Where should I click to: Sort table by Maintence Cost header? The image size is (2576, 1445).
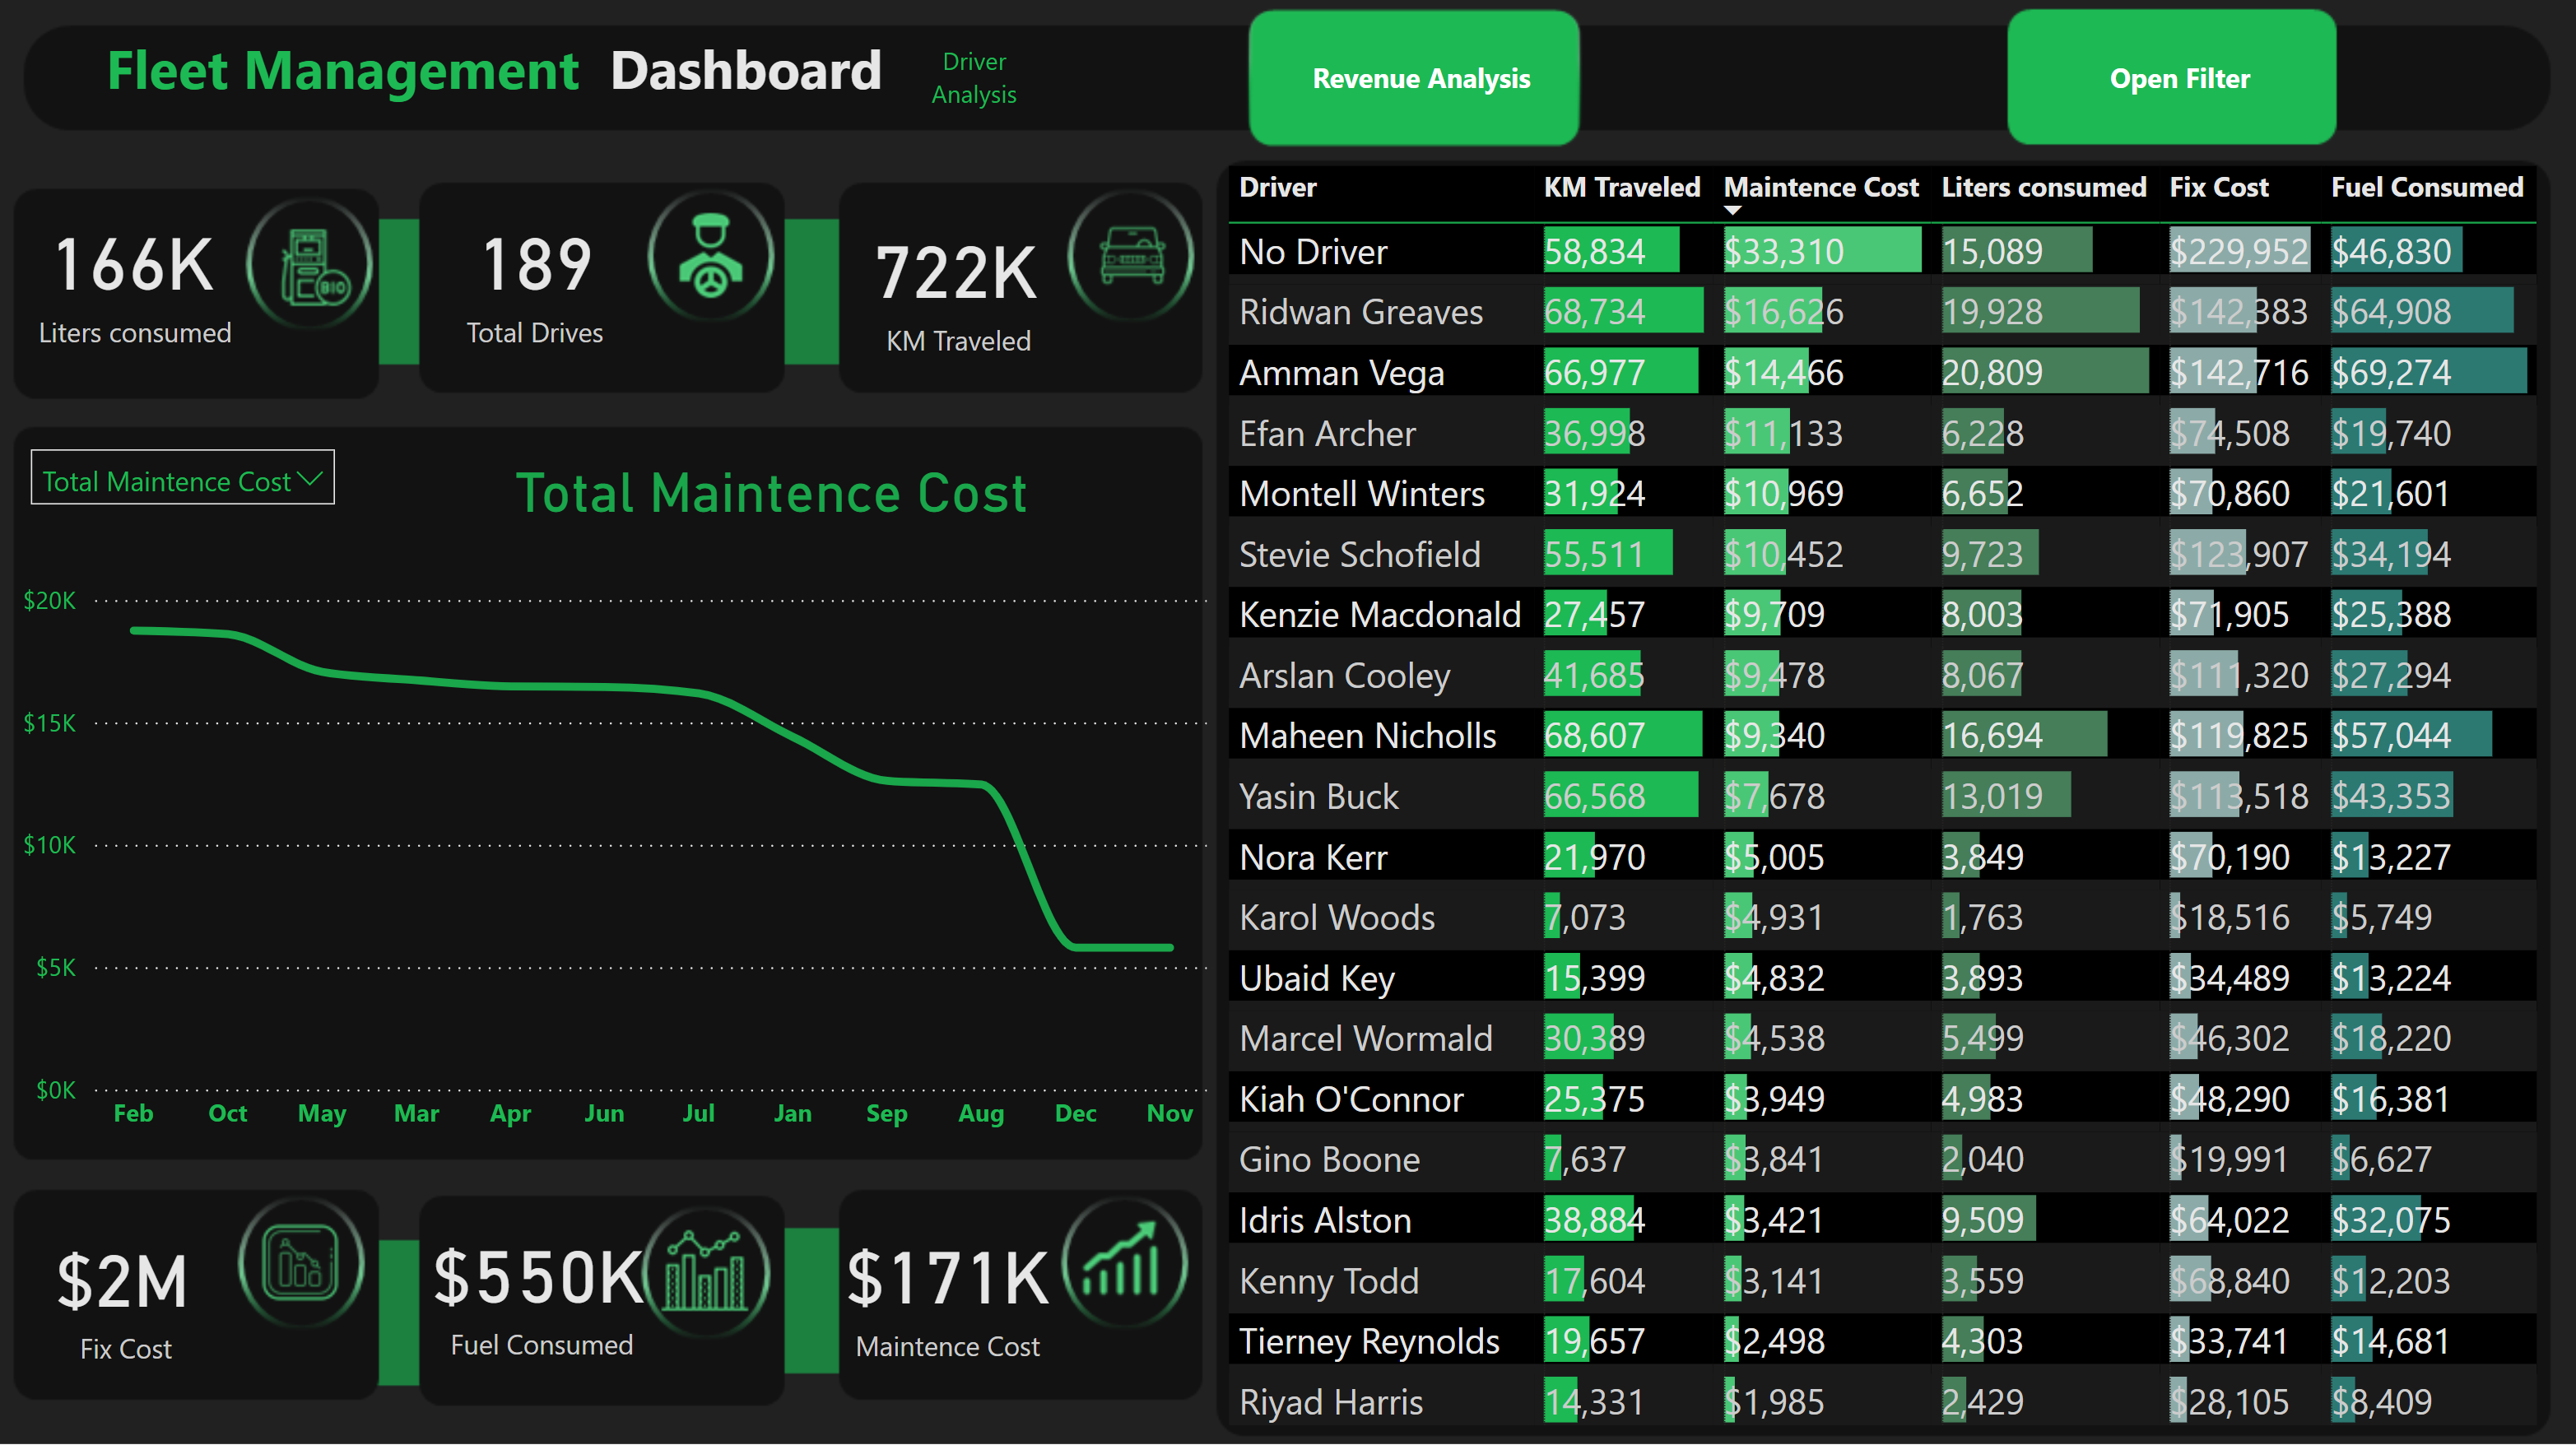click(1821, 188)
